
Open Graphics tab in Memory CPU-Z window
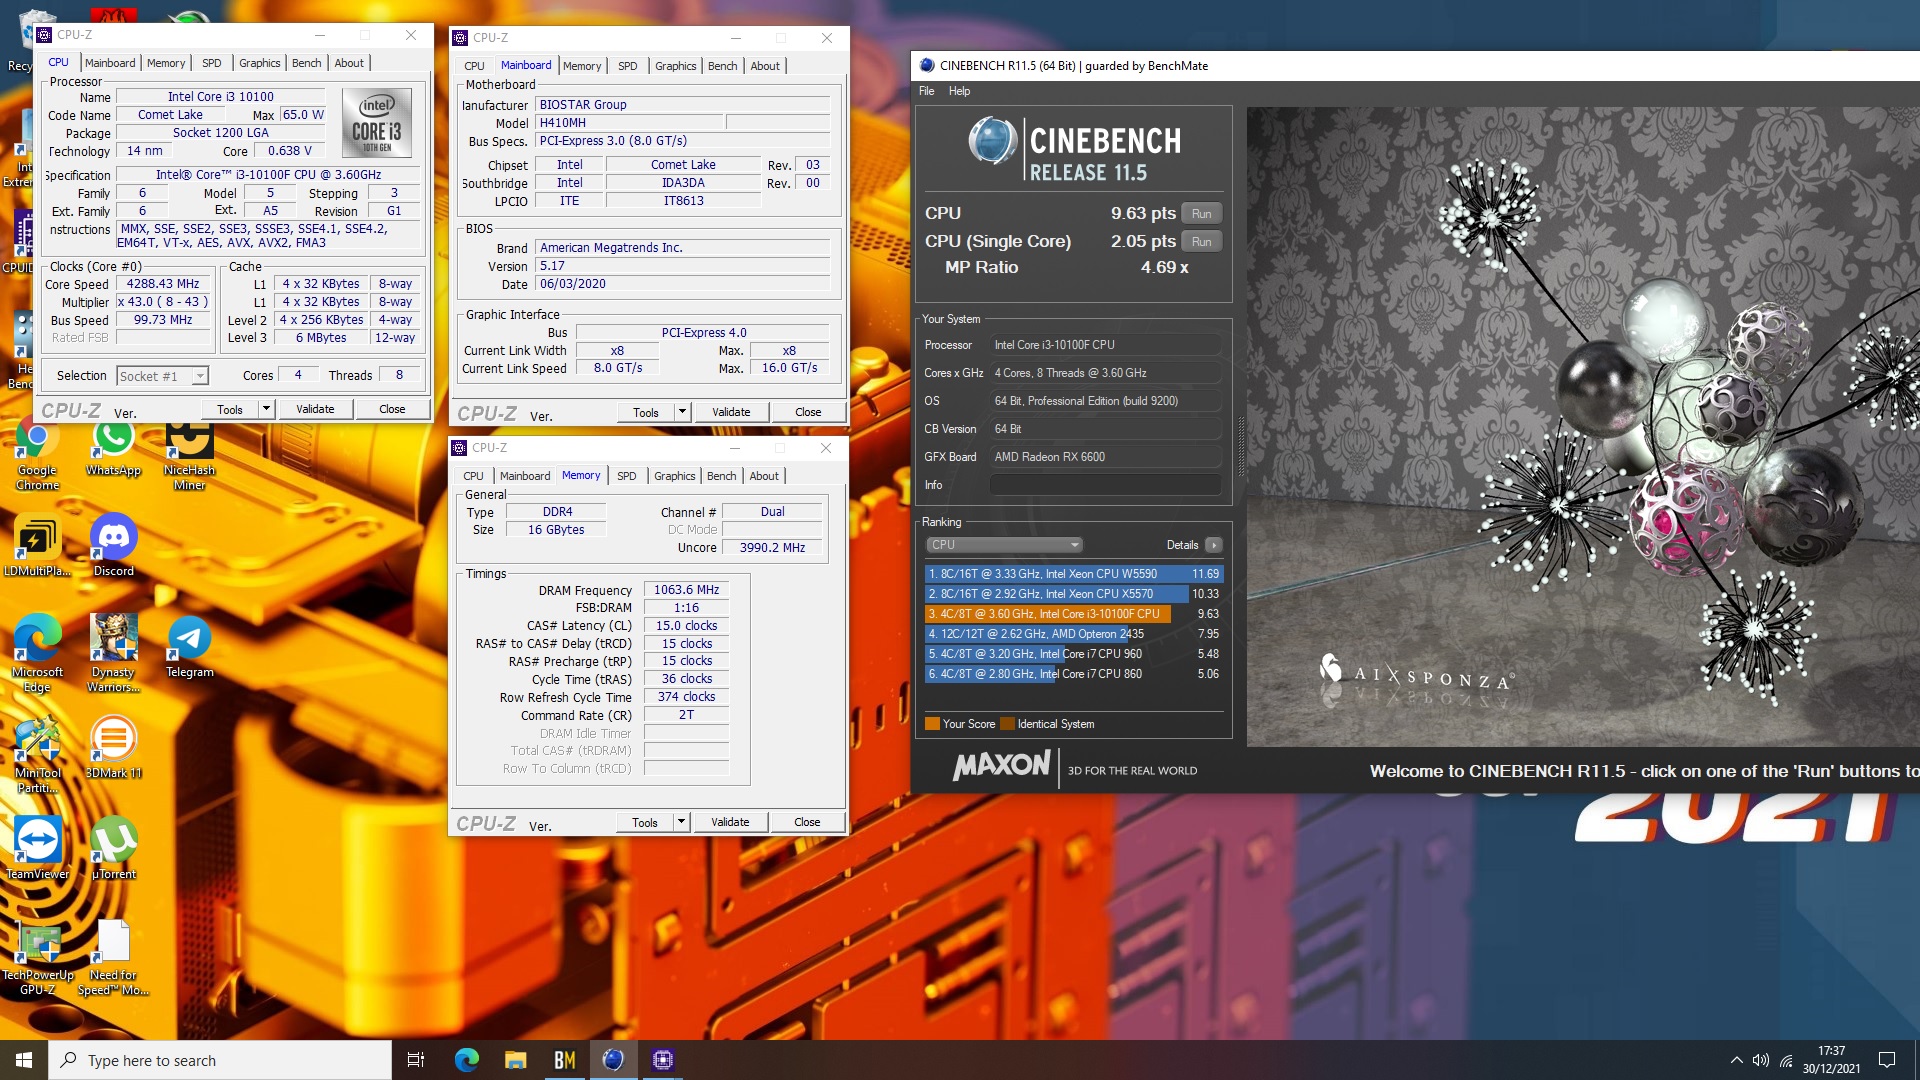click(674, 476)
